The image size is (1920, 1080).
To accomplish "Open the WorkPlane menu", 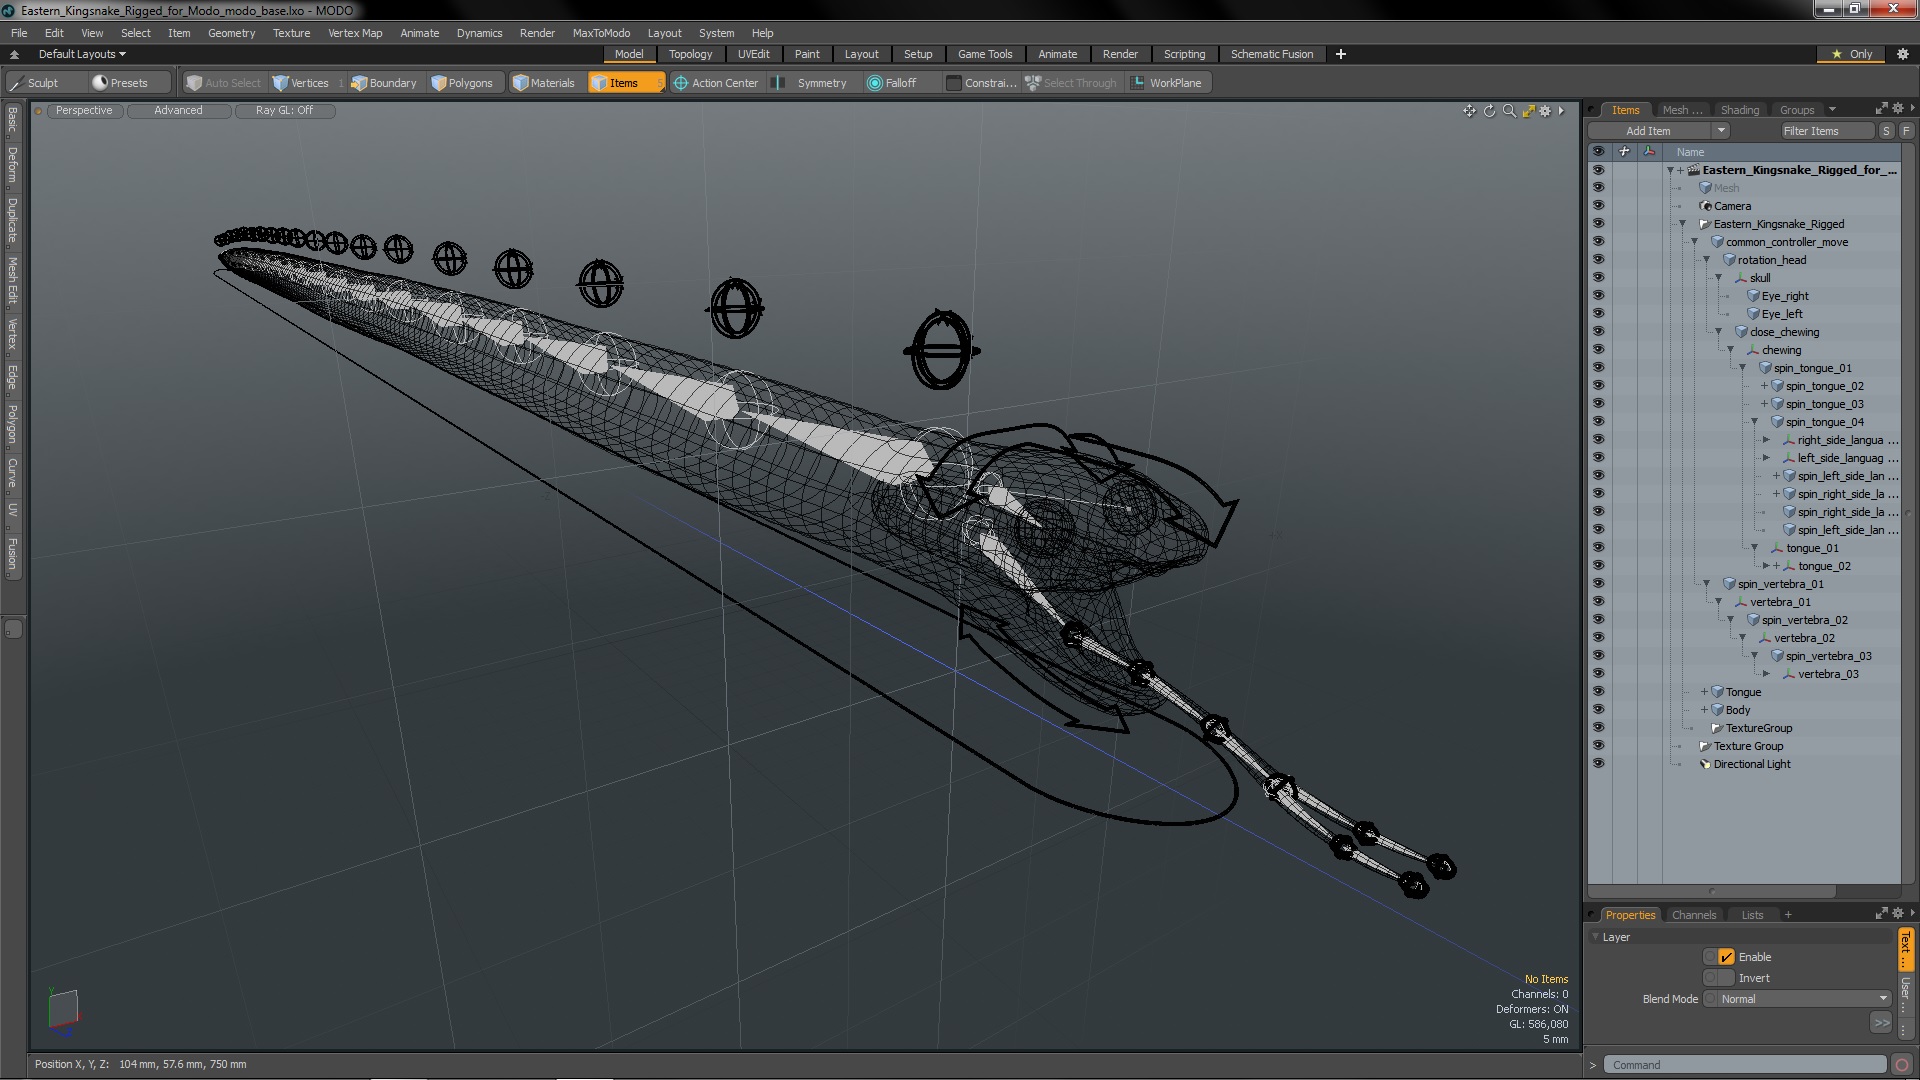I will [1167, 83].
